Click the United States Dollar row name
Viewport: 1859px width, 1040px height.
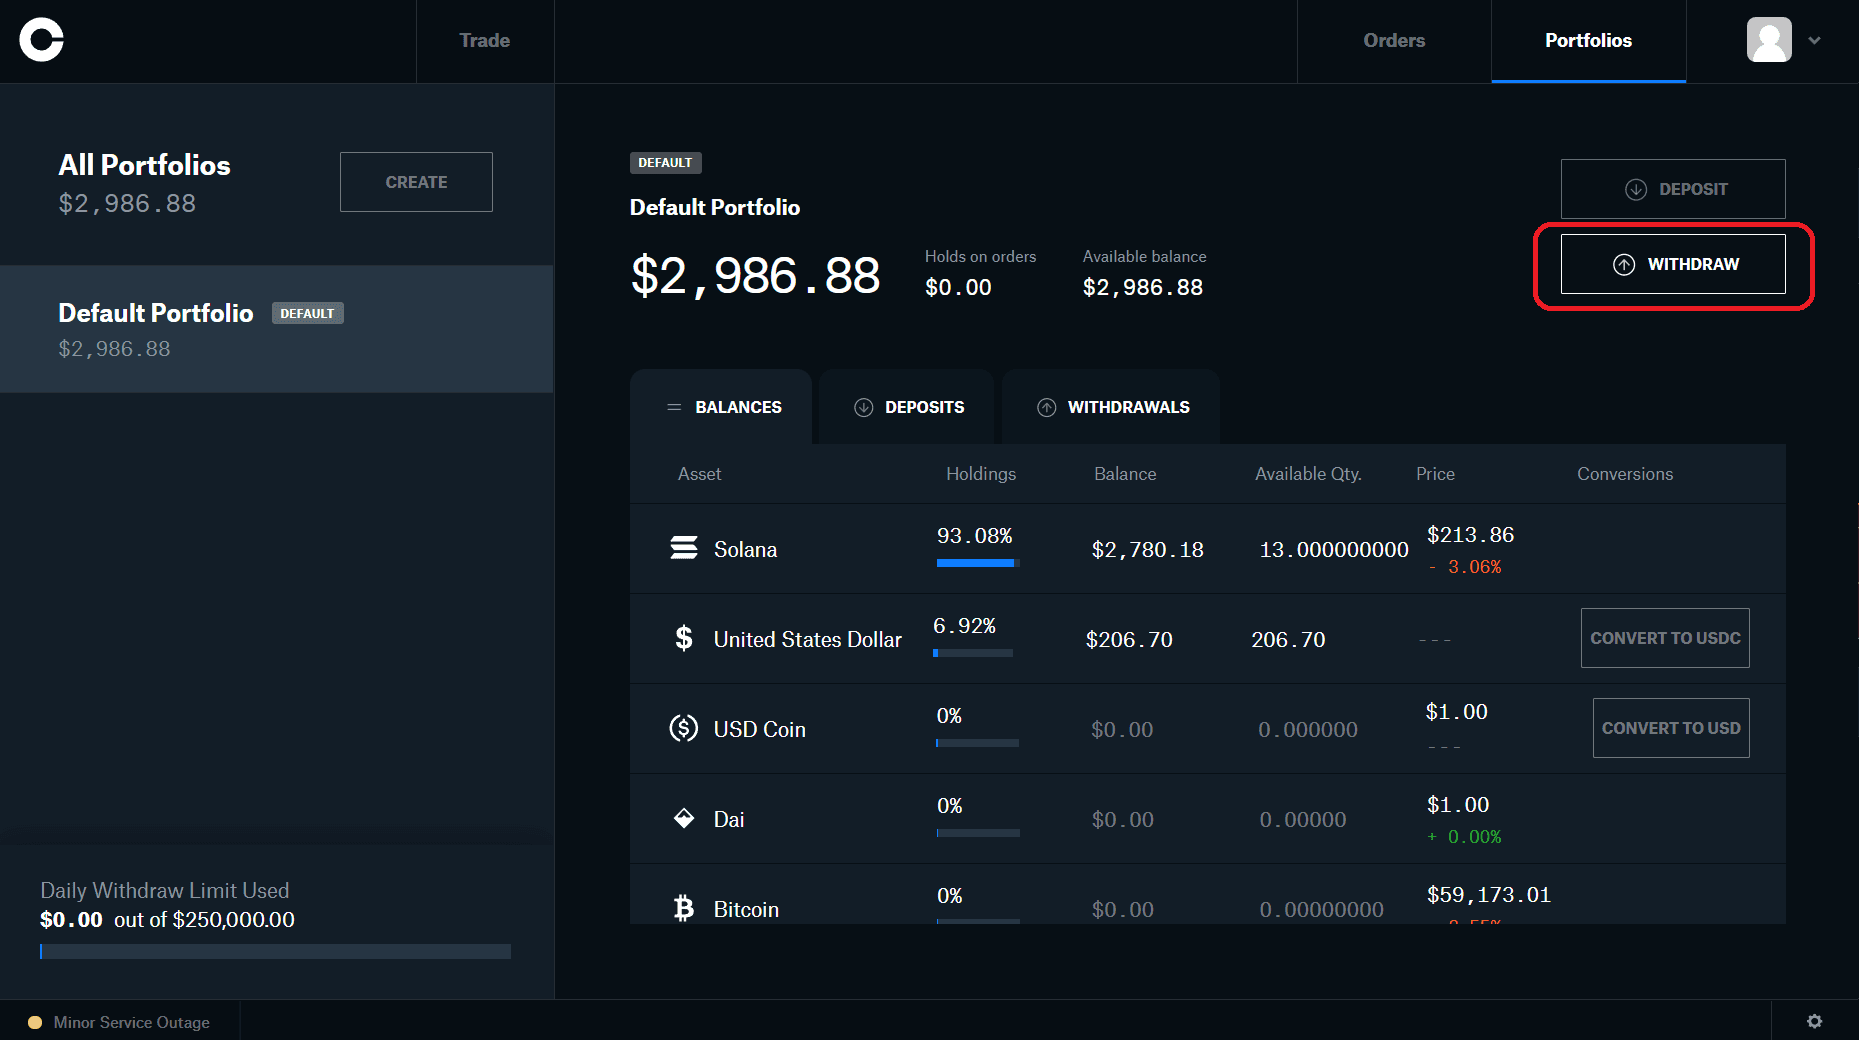(807, 640)
